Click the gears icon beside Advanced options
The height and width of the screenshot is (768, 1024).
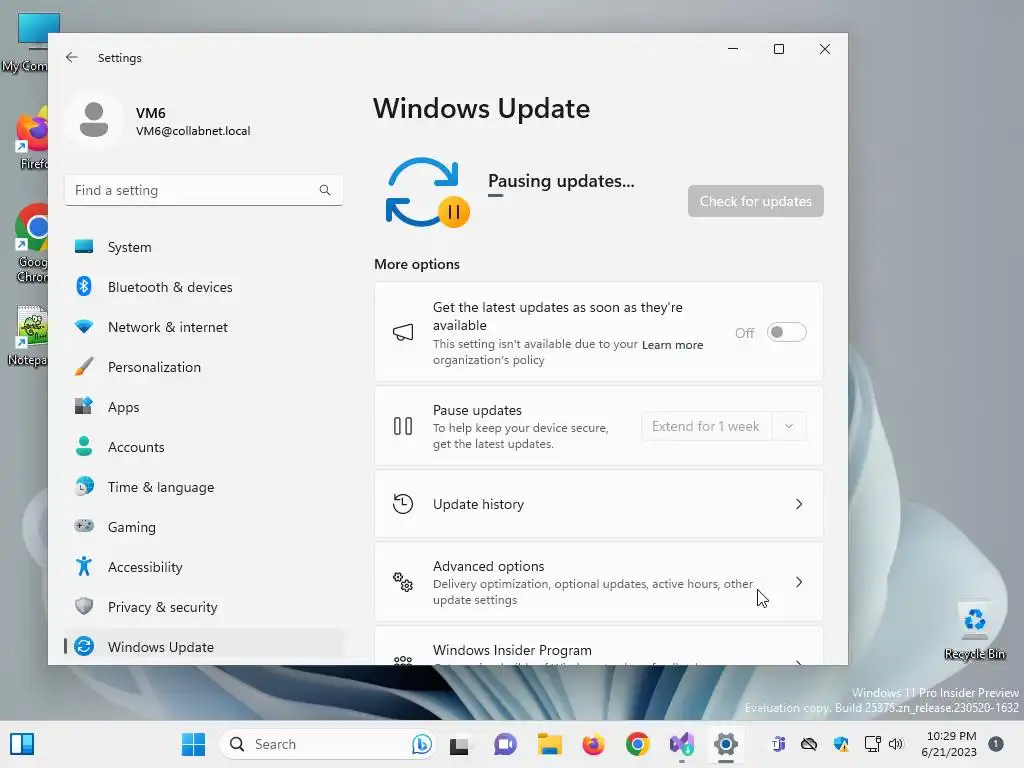click(403, 582)
